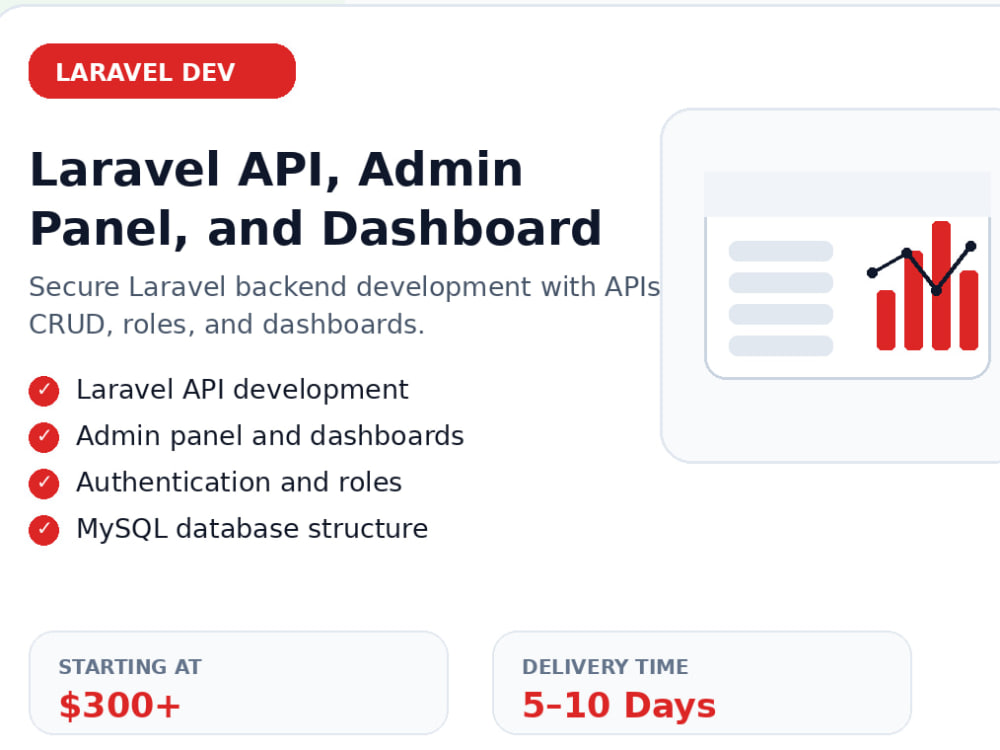The image size is (1000, 750).
Task: Click the Secure Laravel backend development description text
Action: click(344, 305)
